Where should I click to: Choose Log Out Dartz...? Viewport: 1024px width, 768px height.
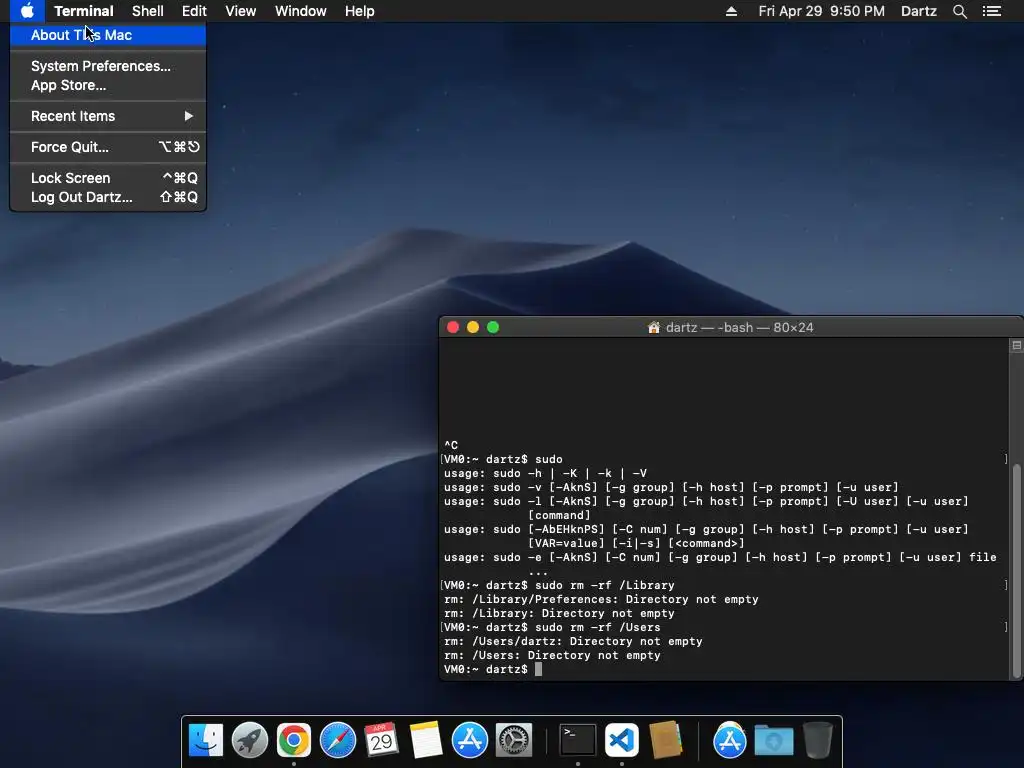click(108, 197)
